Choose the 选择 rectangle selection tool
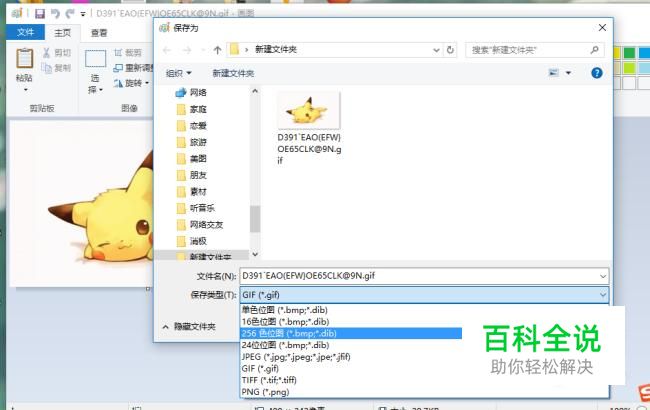The image size is (650, 410). (95, 59)
